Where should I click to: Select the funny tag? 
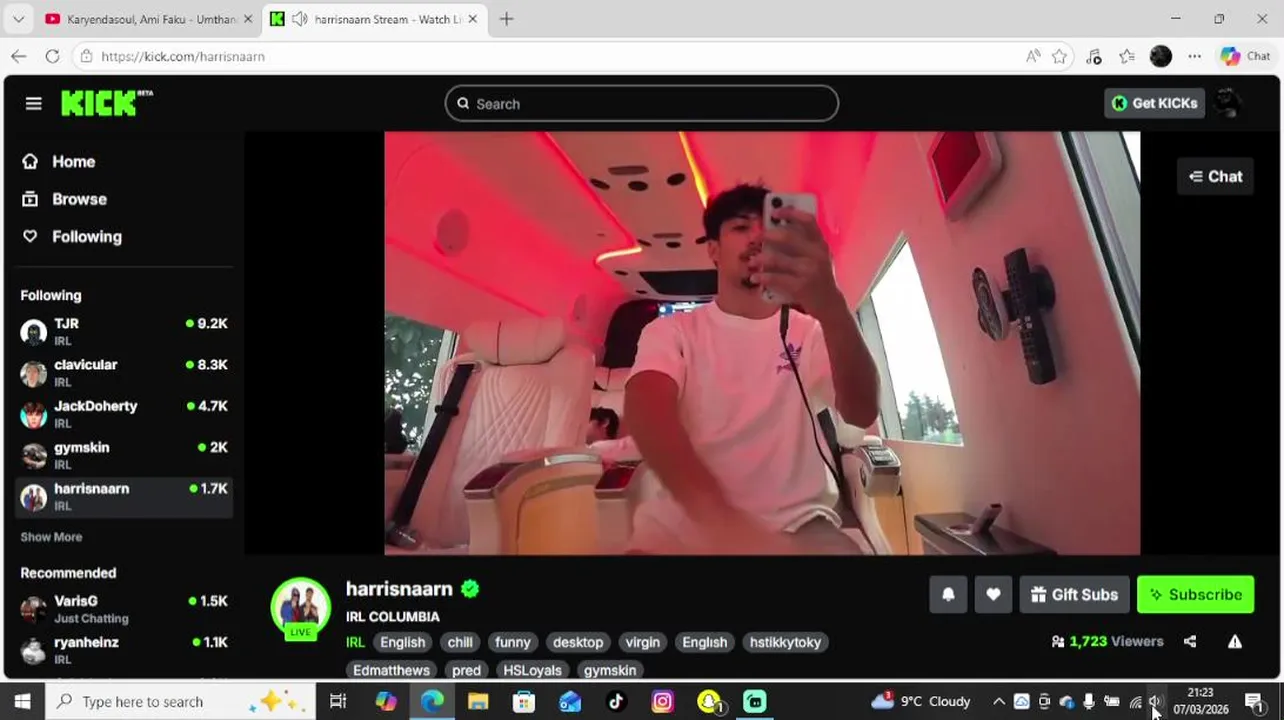tap(513, 642)
